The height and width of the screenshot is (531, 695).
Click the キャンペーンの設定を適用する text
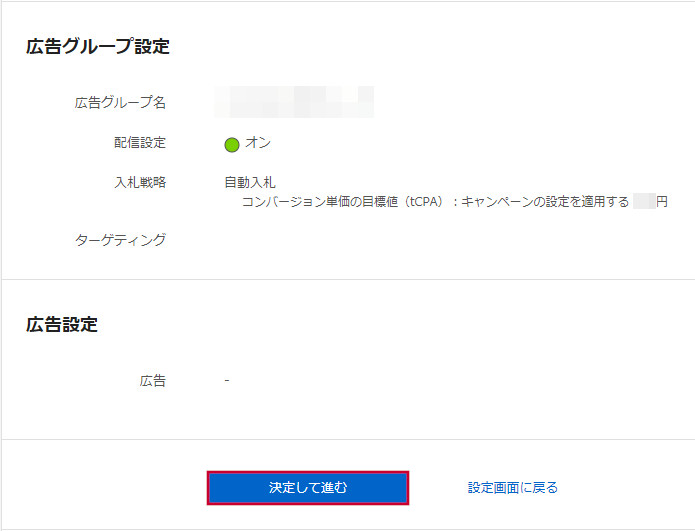[545, 202]
